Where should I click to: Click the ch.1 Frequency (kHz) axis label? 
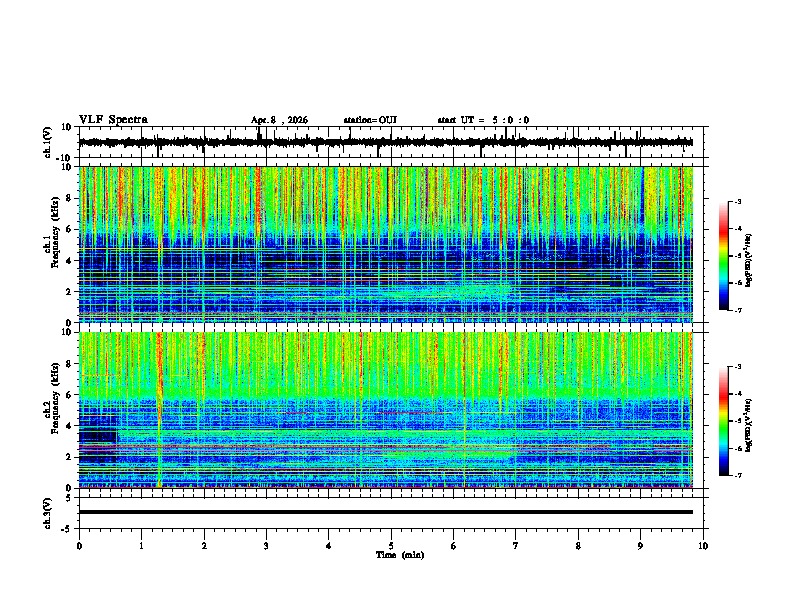(x=51, y=232)
